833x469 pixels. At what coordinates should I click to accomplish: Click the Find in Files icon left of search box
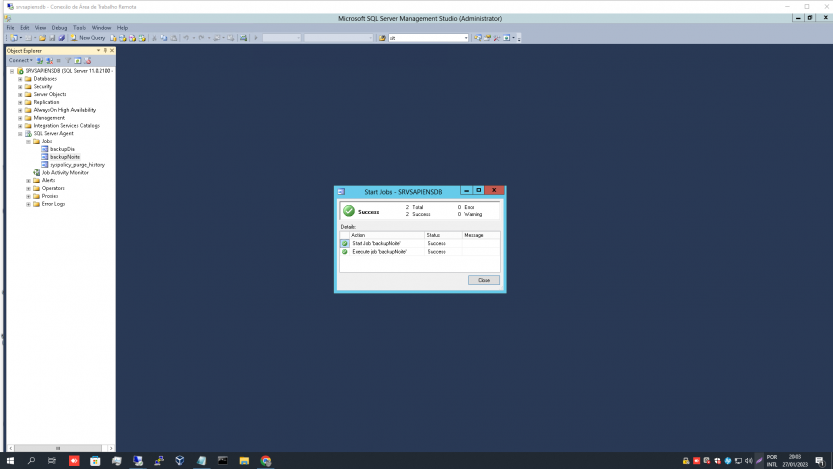coord(382,38)
